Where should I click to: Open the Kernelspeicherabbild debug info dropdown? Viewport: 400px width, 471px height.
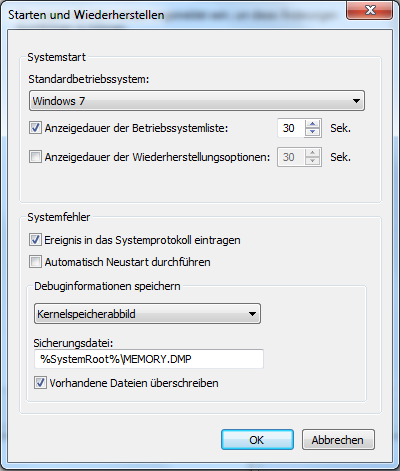pos(147,314)
